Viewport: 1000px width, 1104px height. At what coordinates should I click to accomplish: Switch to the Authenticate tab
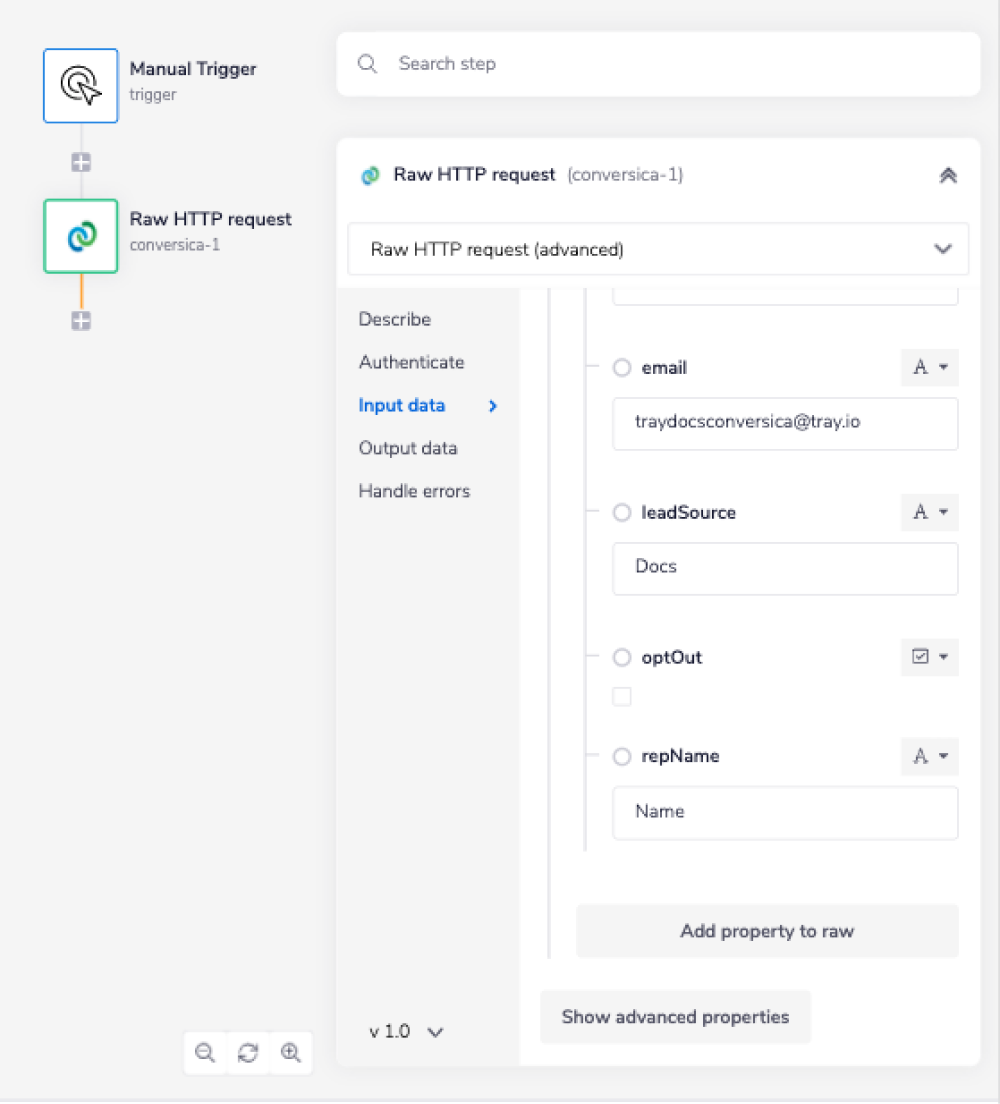[x=411, y=362]
